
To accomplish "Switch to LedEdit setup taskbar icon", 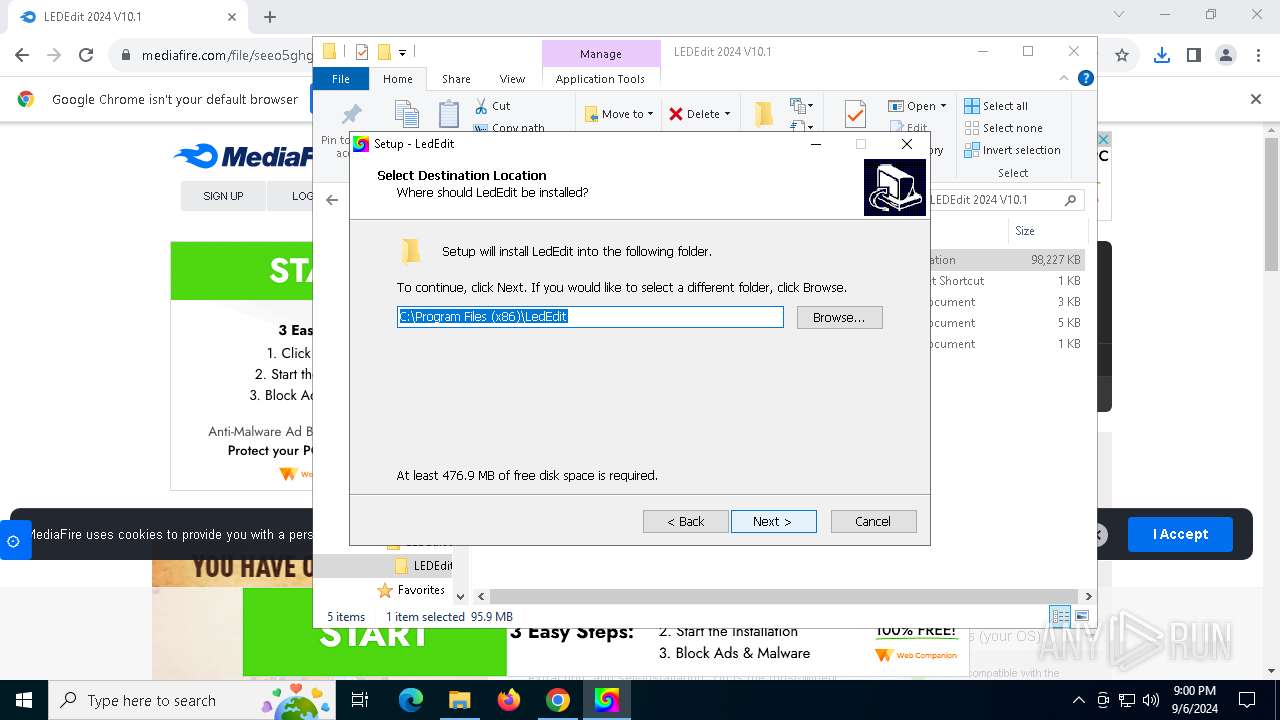I will [x=607, y=700].
